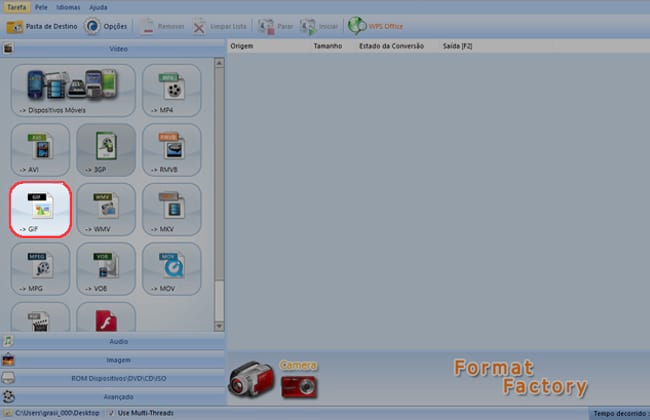Choose the MP4 video format icon
Viewport: 650px width, 420px height.
[x=171, y=90]
